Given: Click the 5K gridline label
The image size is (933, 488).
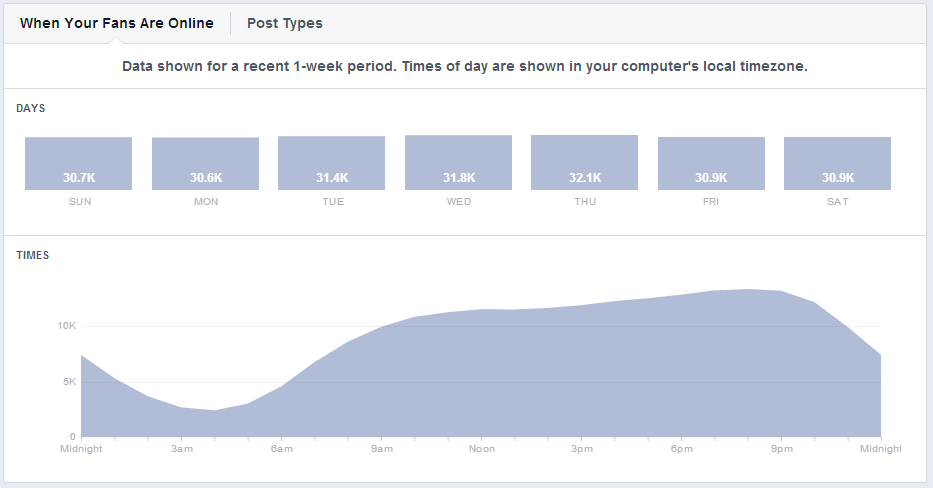Looking at the screenshot, I should pyautogui.click(x=69, y=382).
